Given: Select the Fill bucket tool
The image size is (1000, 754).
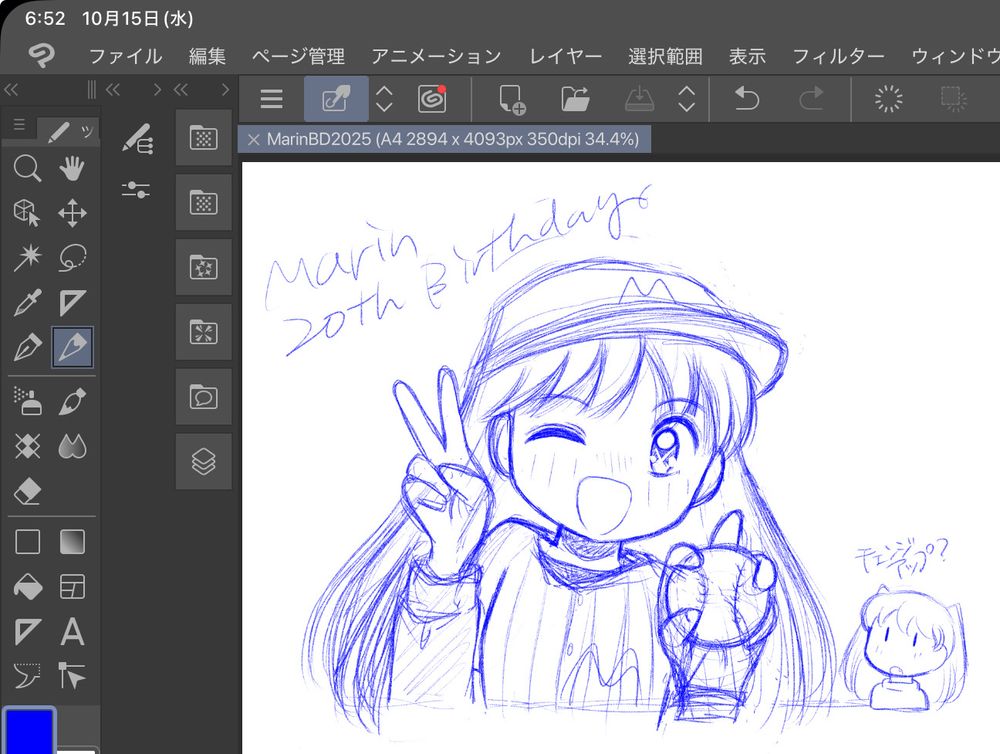Looking at the screenshot, I should click(27, 587).
